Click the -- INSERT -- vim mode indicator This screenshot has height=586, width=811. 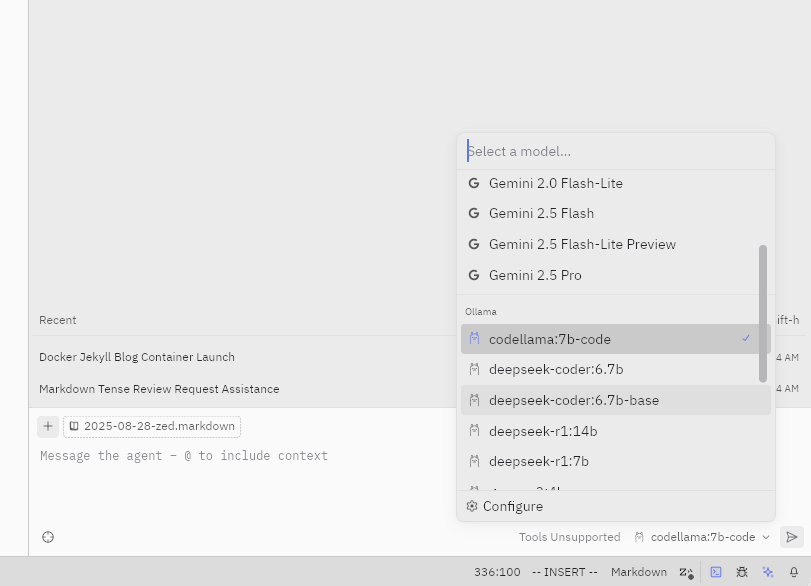click(565, 572)
